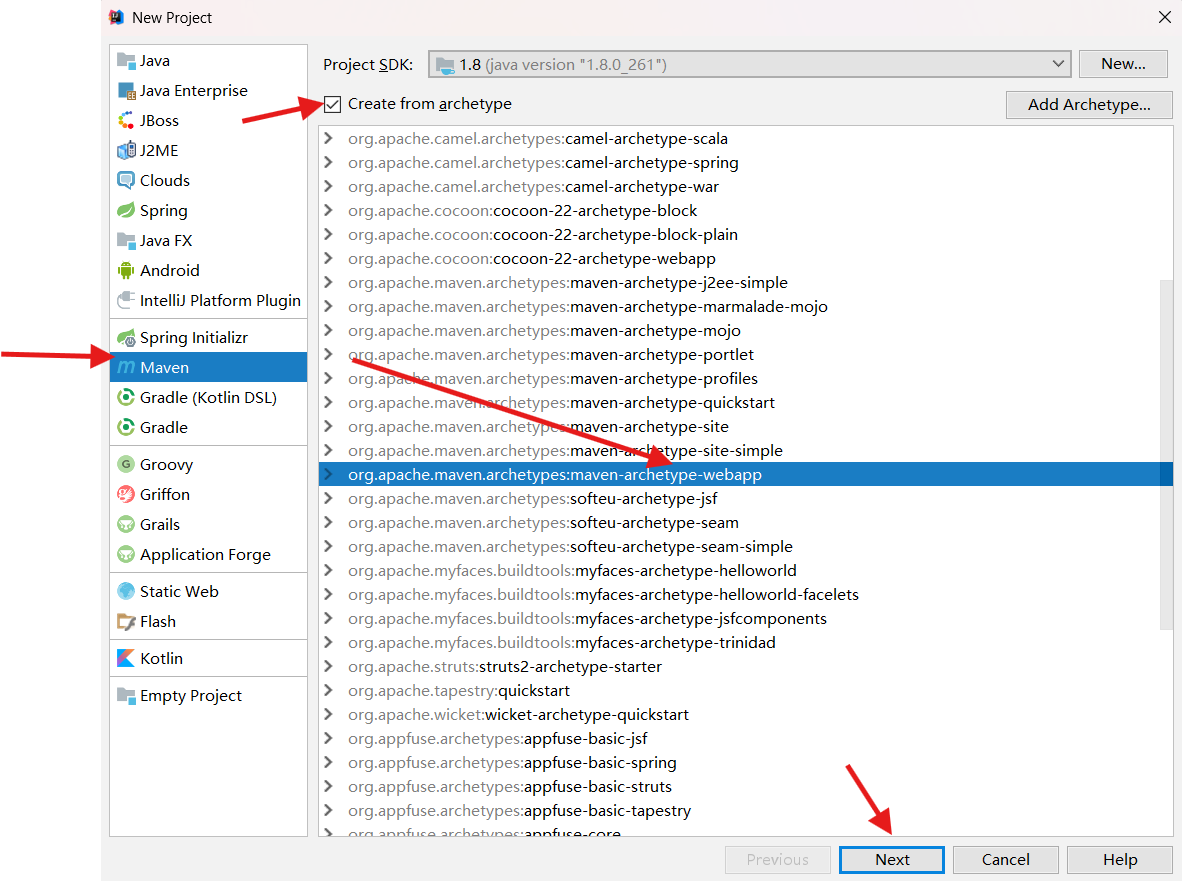Expand cocoon-22-archetype-block entry
This screenshot has width=1182, height=881.
click(328, 210)
